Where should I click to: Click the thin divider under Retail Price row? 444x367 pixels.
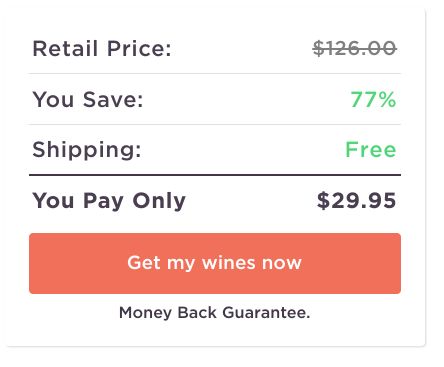click(x=215, y=73)
